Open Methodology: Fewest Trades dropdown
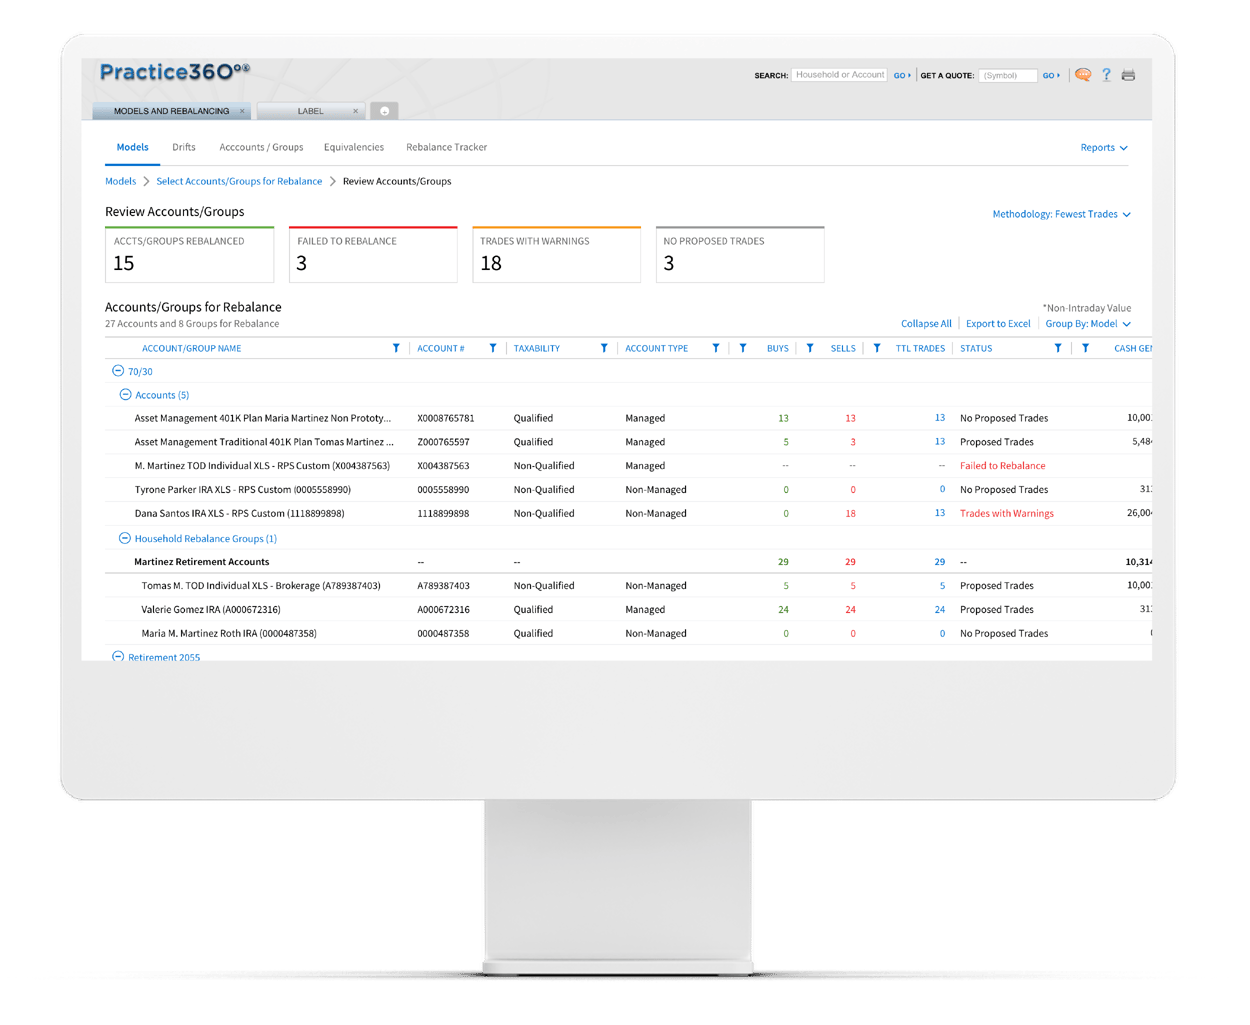This screenshot has height=1025, width=1250. [x=1061, y=214]
